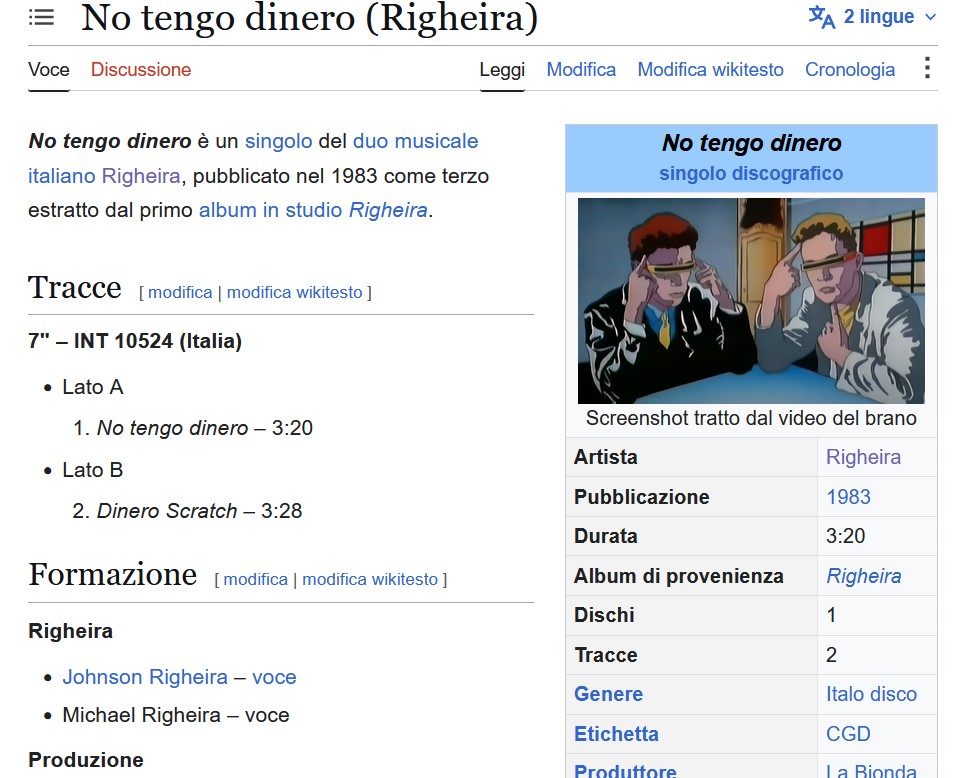Open the Johnson Righeira link
Viewport: 954px width, 778px height.
[x=145, y=677]
